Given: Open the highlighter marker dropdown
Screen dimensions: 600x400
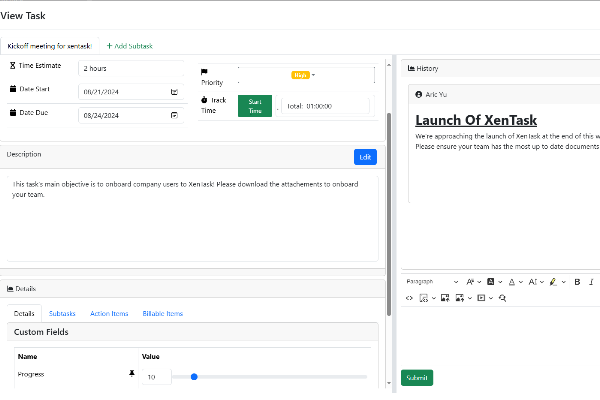Looking at the screenshot, I should (x=557, y=282).
